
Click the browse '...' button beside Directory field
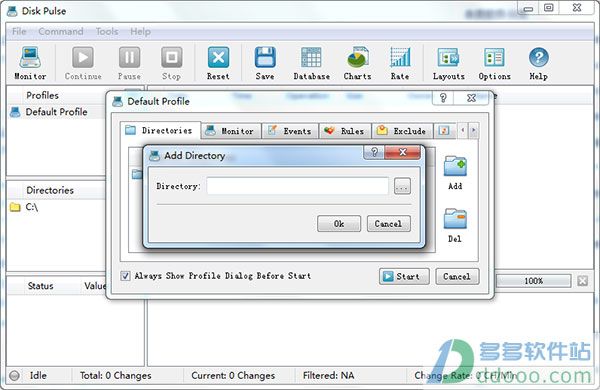point(402,186)
